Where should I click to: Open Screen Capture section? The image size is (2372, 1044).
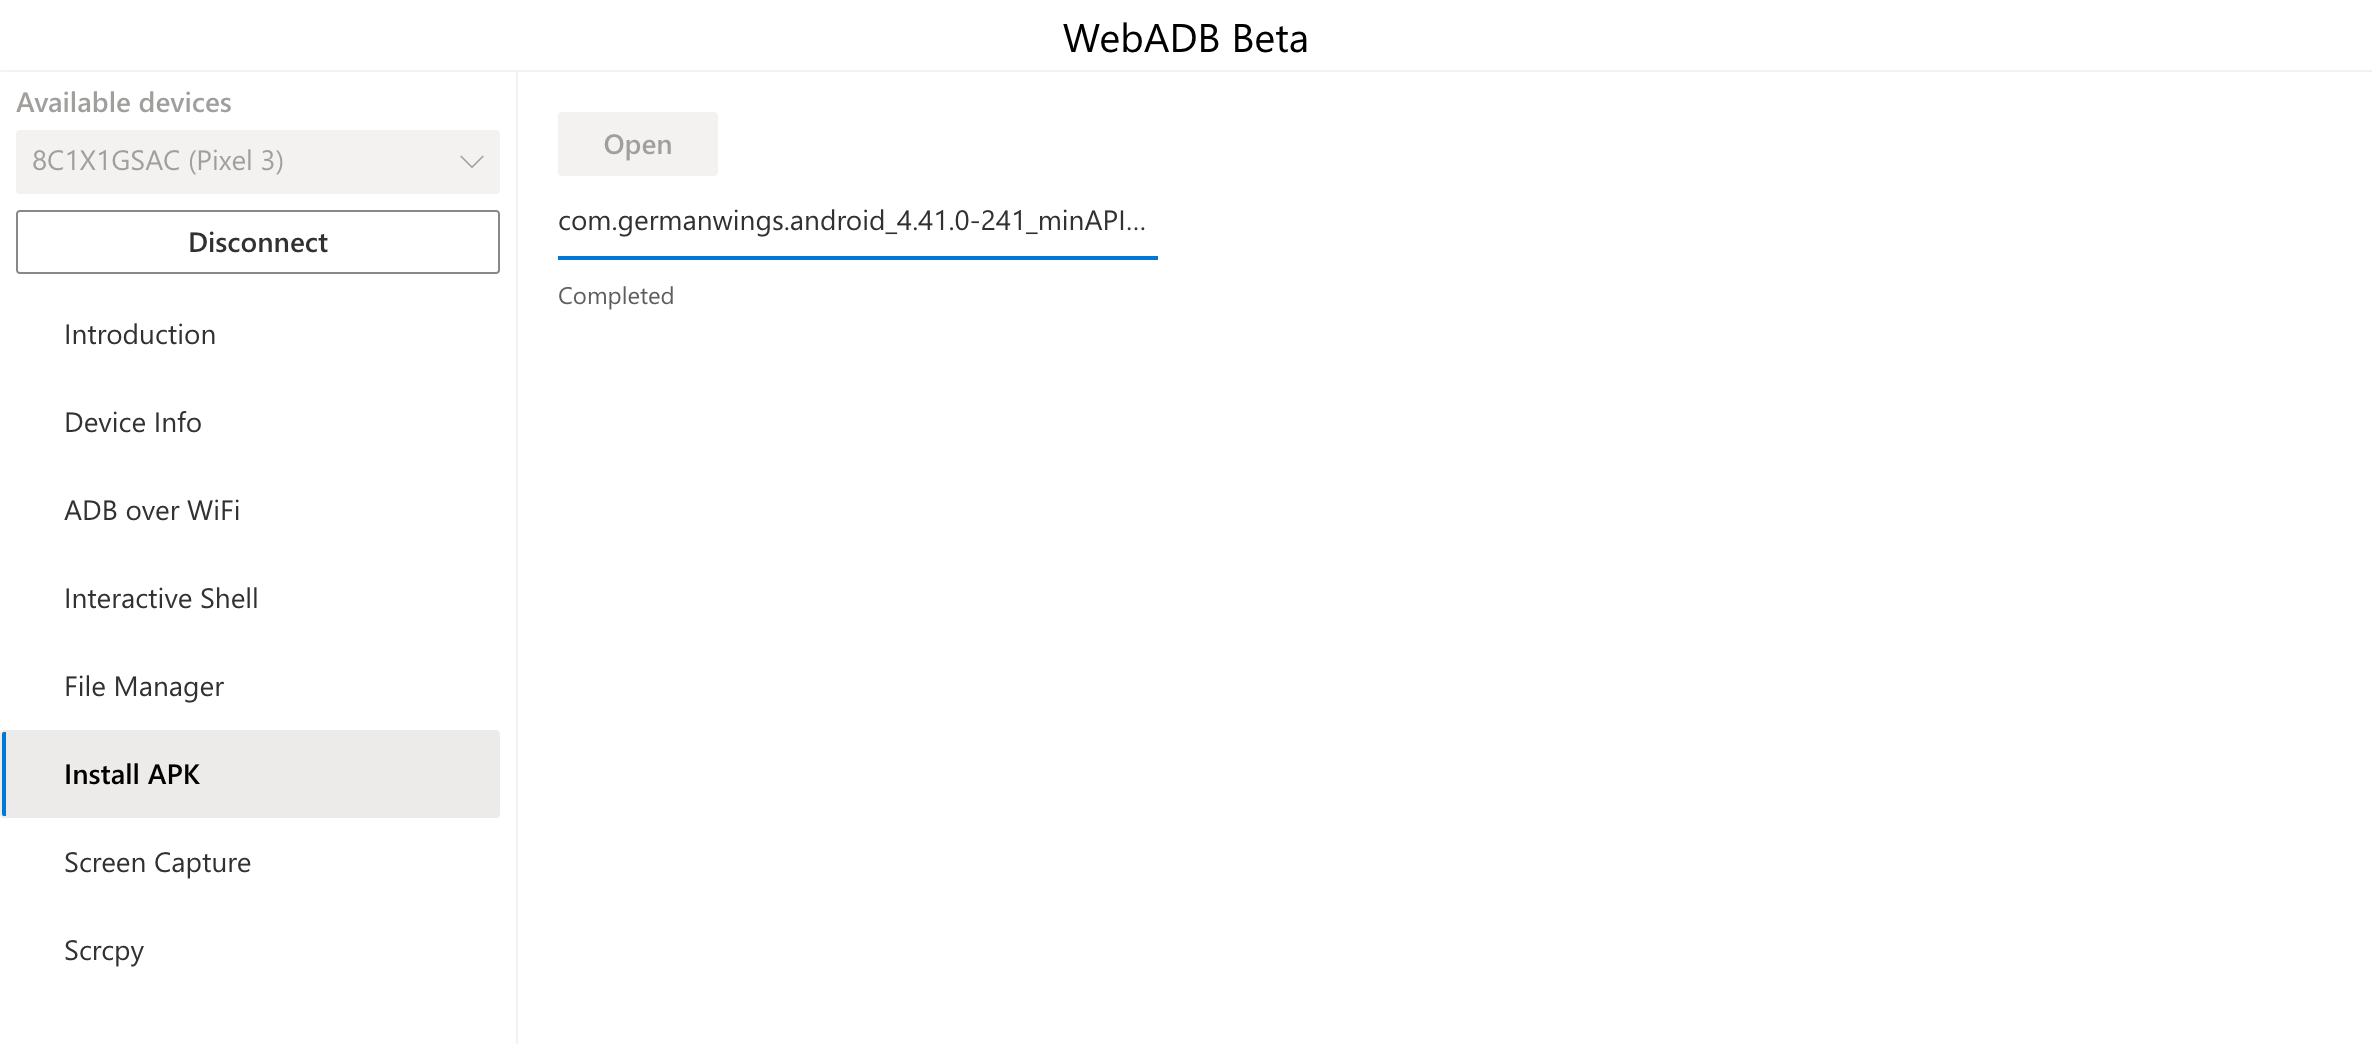(157, 862)
